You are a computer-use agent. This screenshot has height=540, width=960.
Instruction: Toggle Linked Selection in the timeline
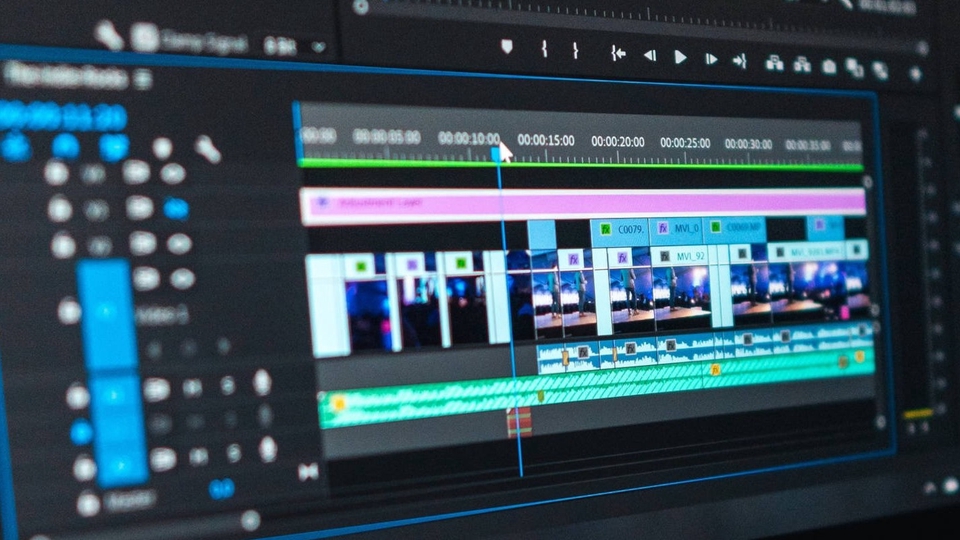tap(114, 147)
